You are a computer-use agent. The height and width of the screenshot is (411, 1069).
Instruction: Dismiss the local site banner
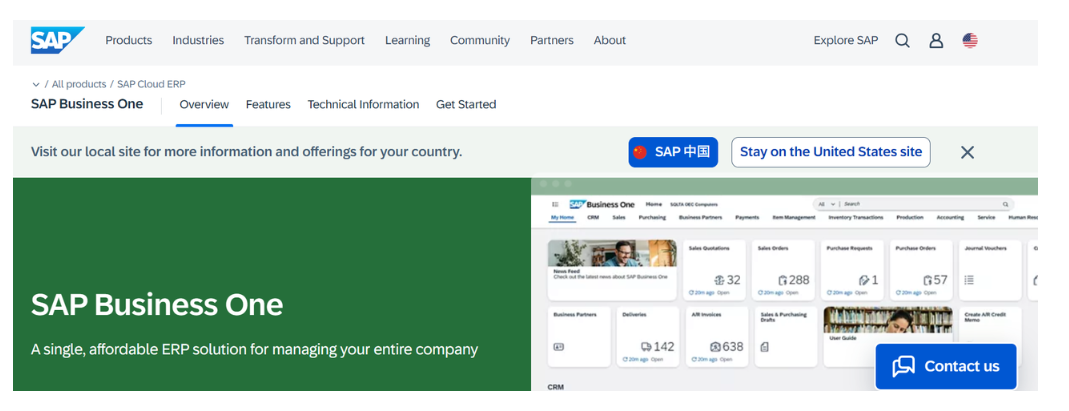click(x=967, y=152)
